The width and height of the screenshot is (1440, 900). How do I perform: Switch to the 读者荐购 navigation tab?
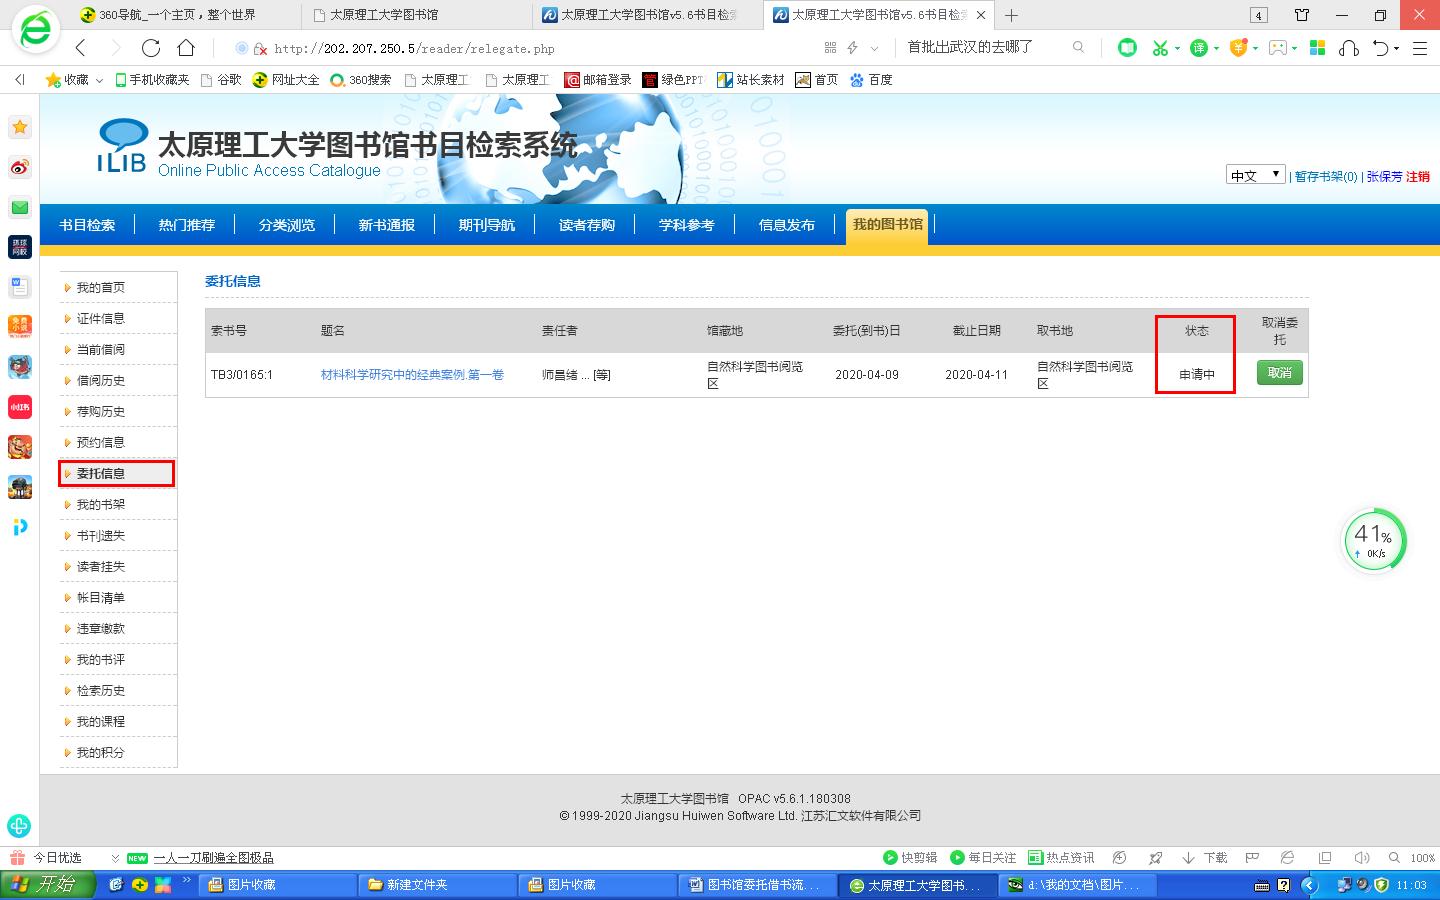[587, 225]
